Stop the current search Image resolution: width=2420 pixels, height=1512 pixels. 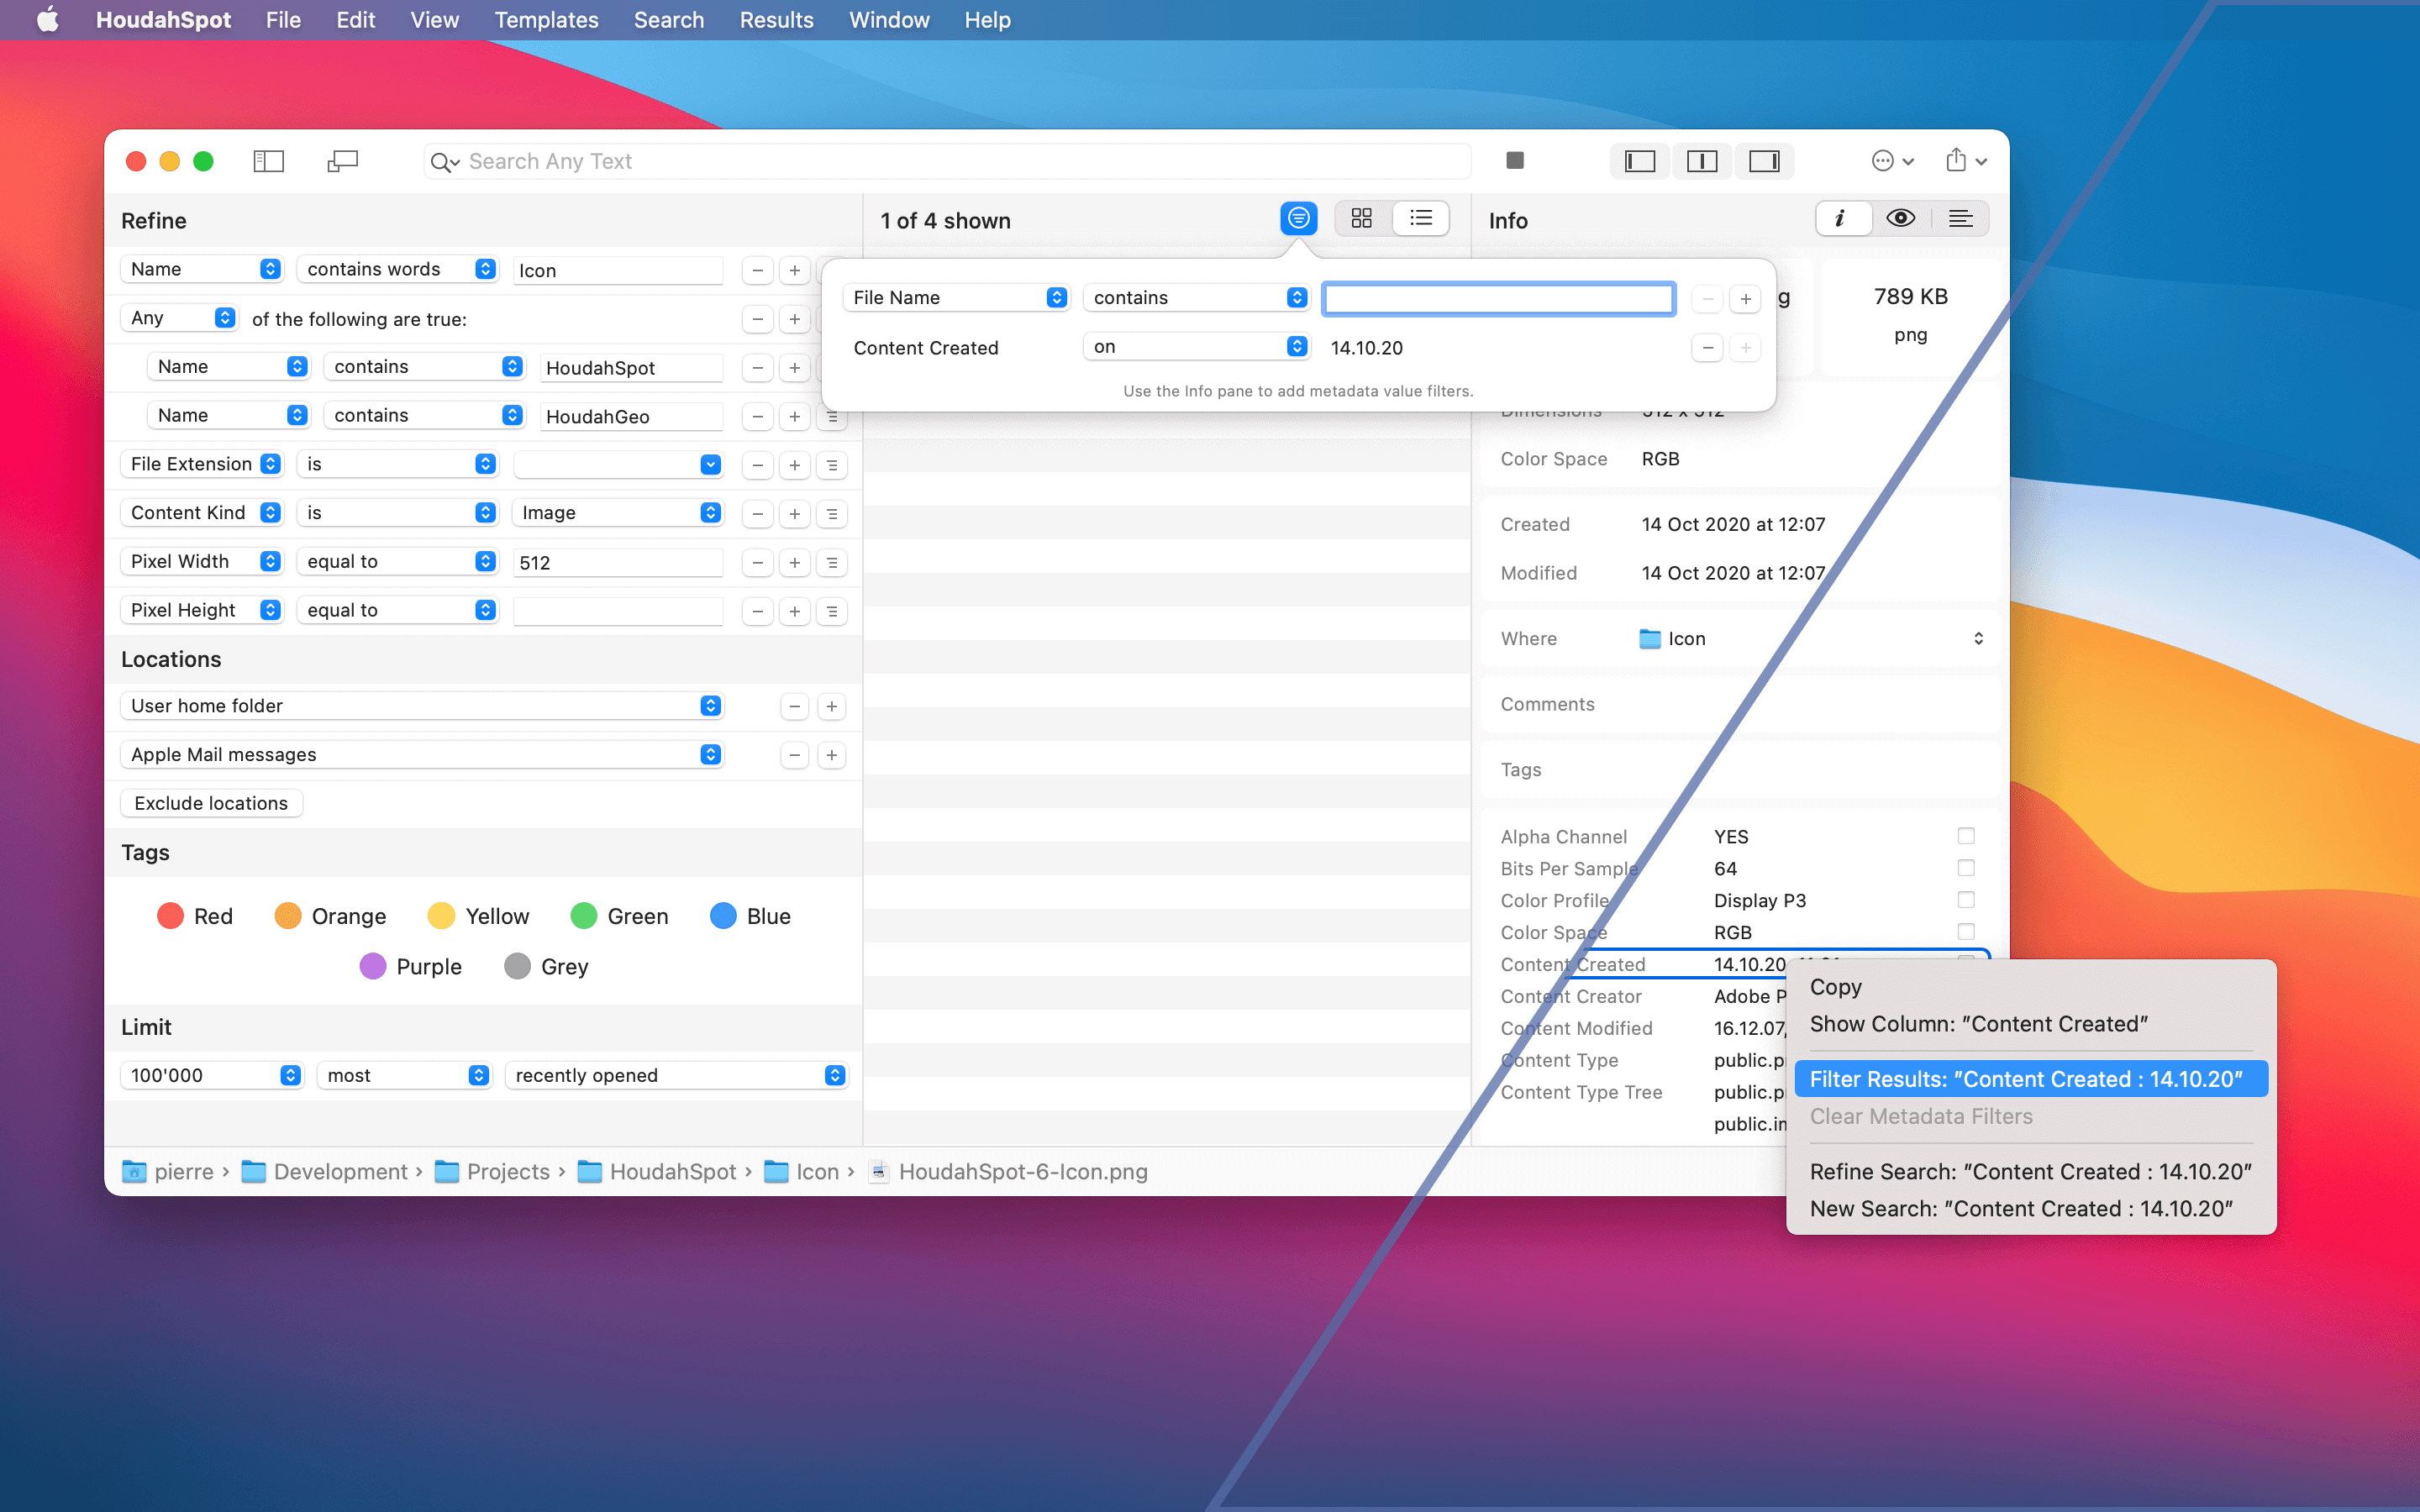point(1514,160)
